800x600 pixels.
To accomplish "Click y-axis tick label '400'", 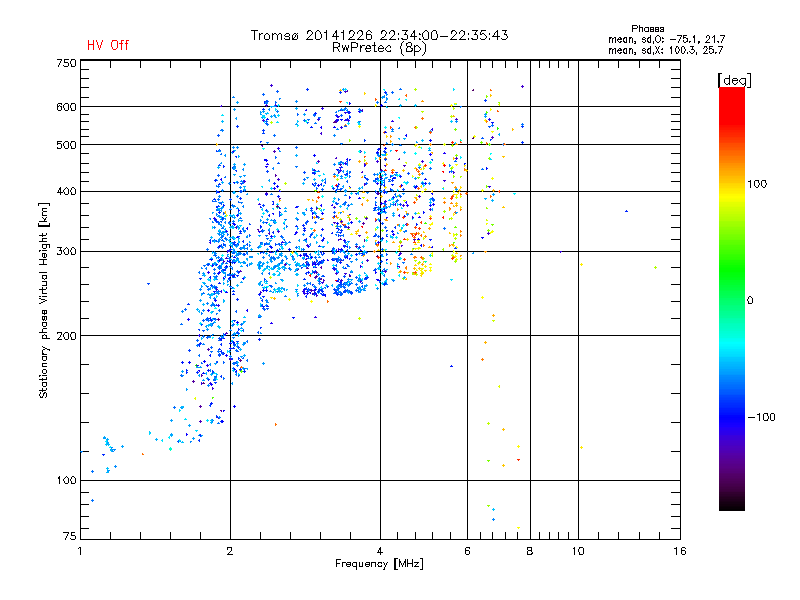I will (66, 192).
